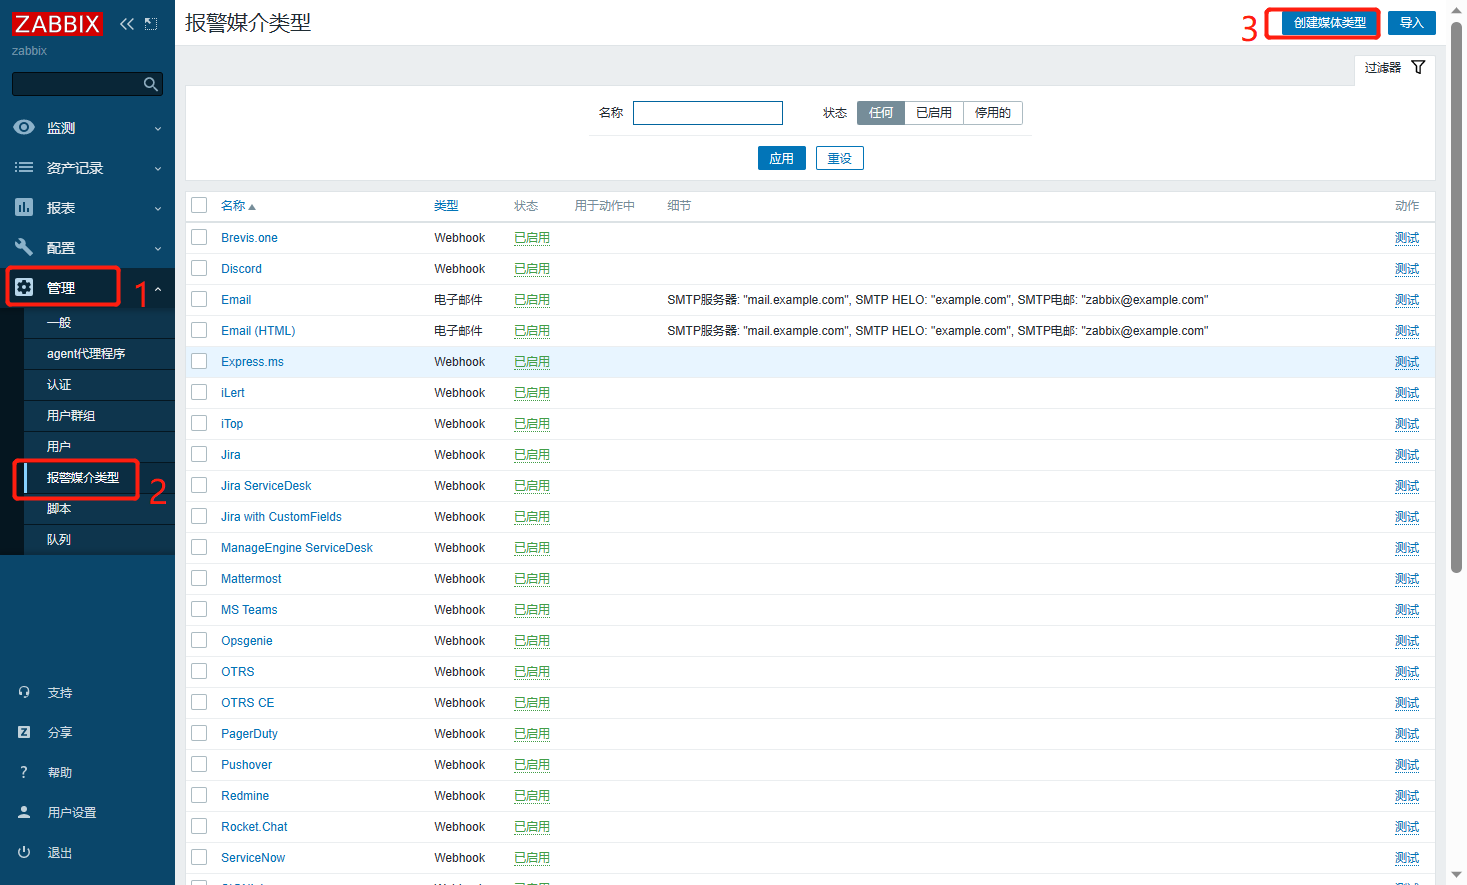The image size is (1467, 885).
Task: Expand the 报表 menu chevron
Action: [x=158, y=208]
